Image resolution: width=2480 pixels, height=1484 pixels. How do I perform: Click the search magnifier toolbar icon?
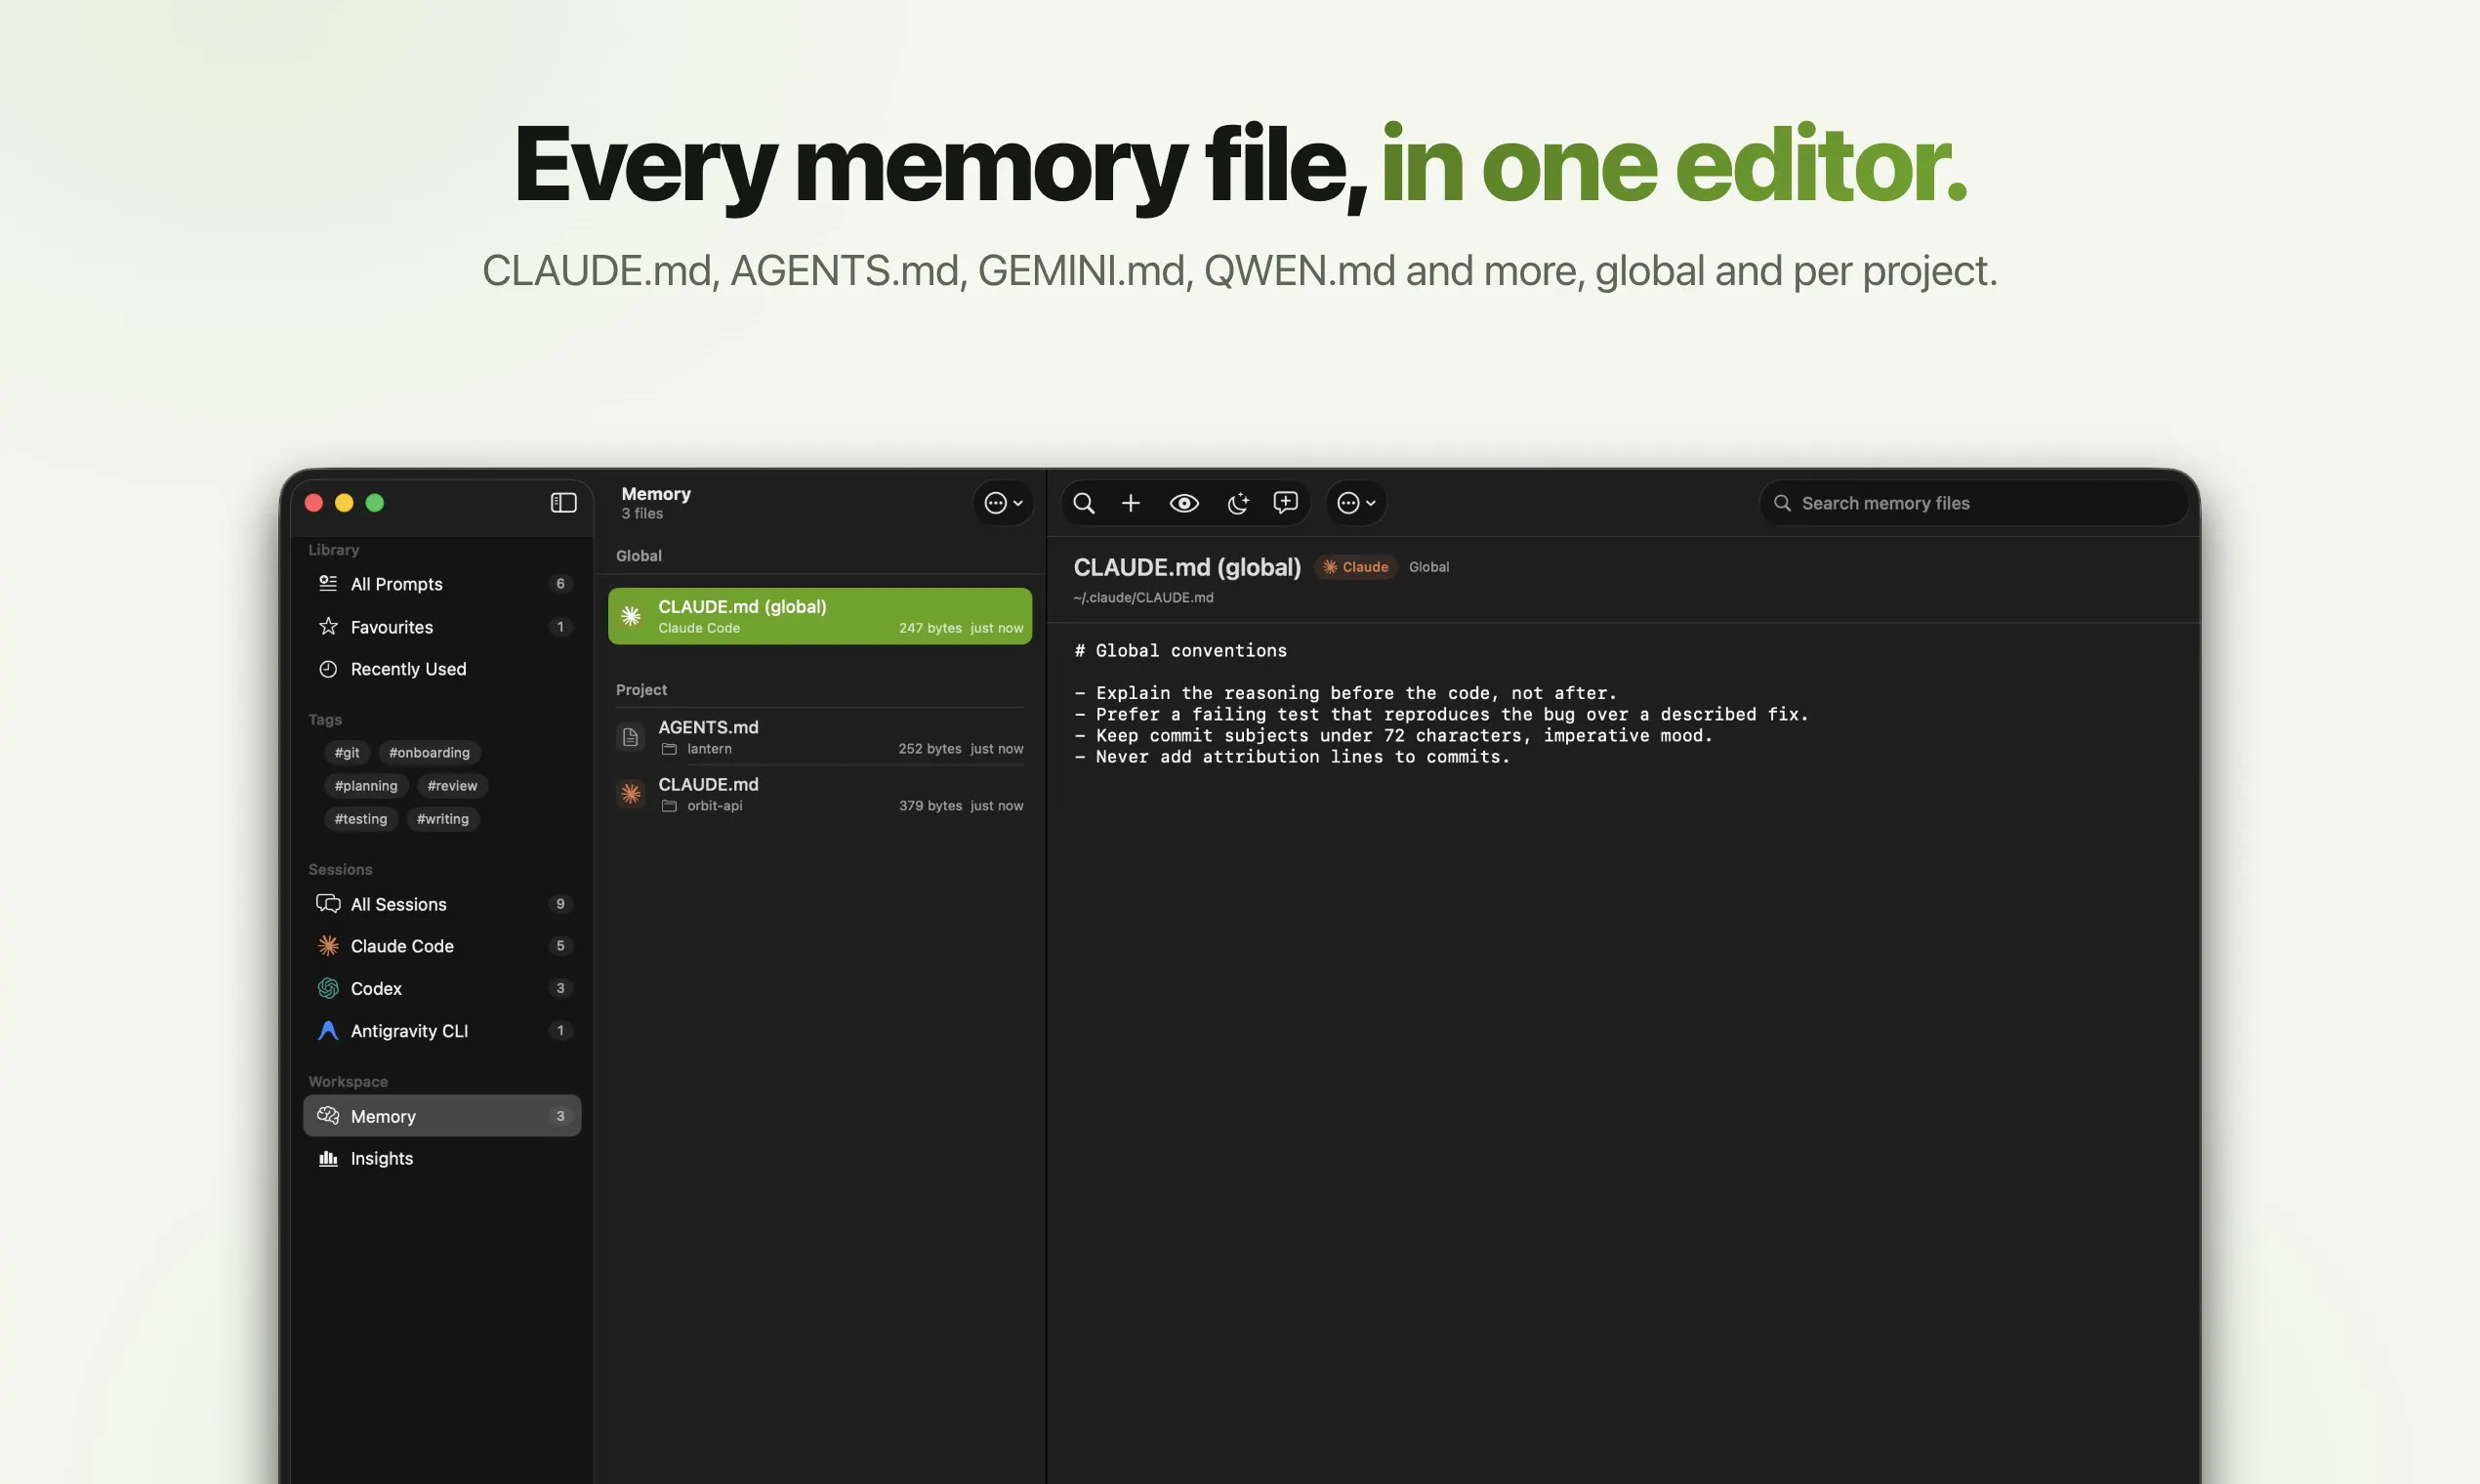click(x=1084, y=503)
